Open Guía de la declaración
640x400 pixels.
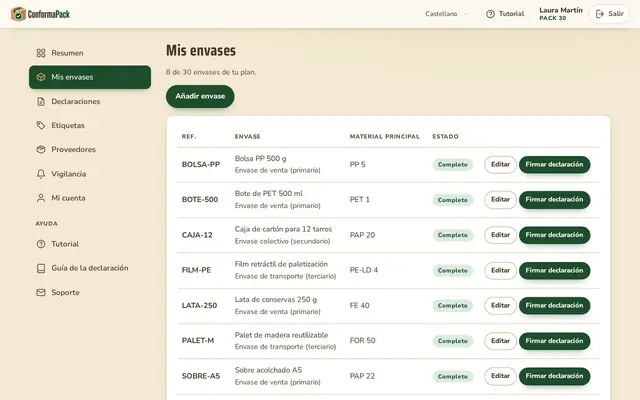click(x=90, y=268)
